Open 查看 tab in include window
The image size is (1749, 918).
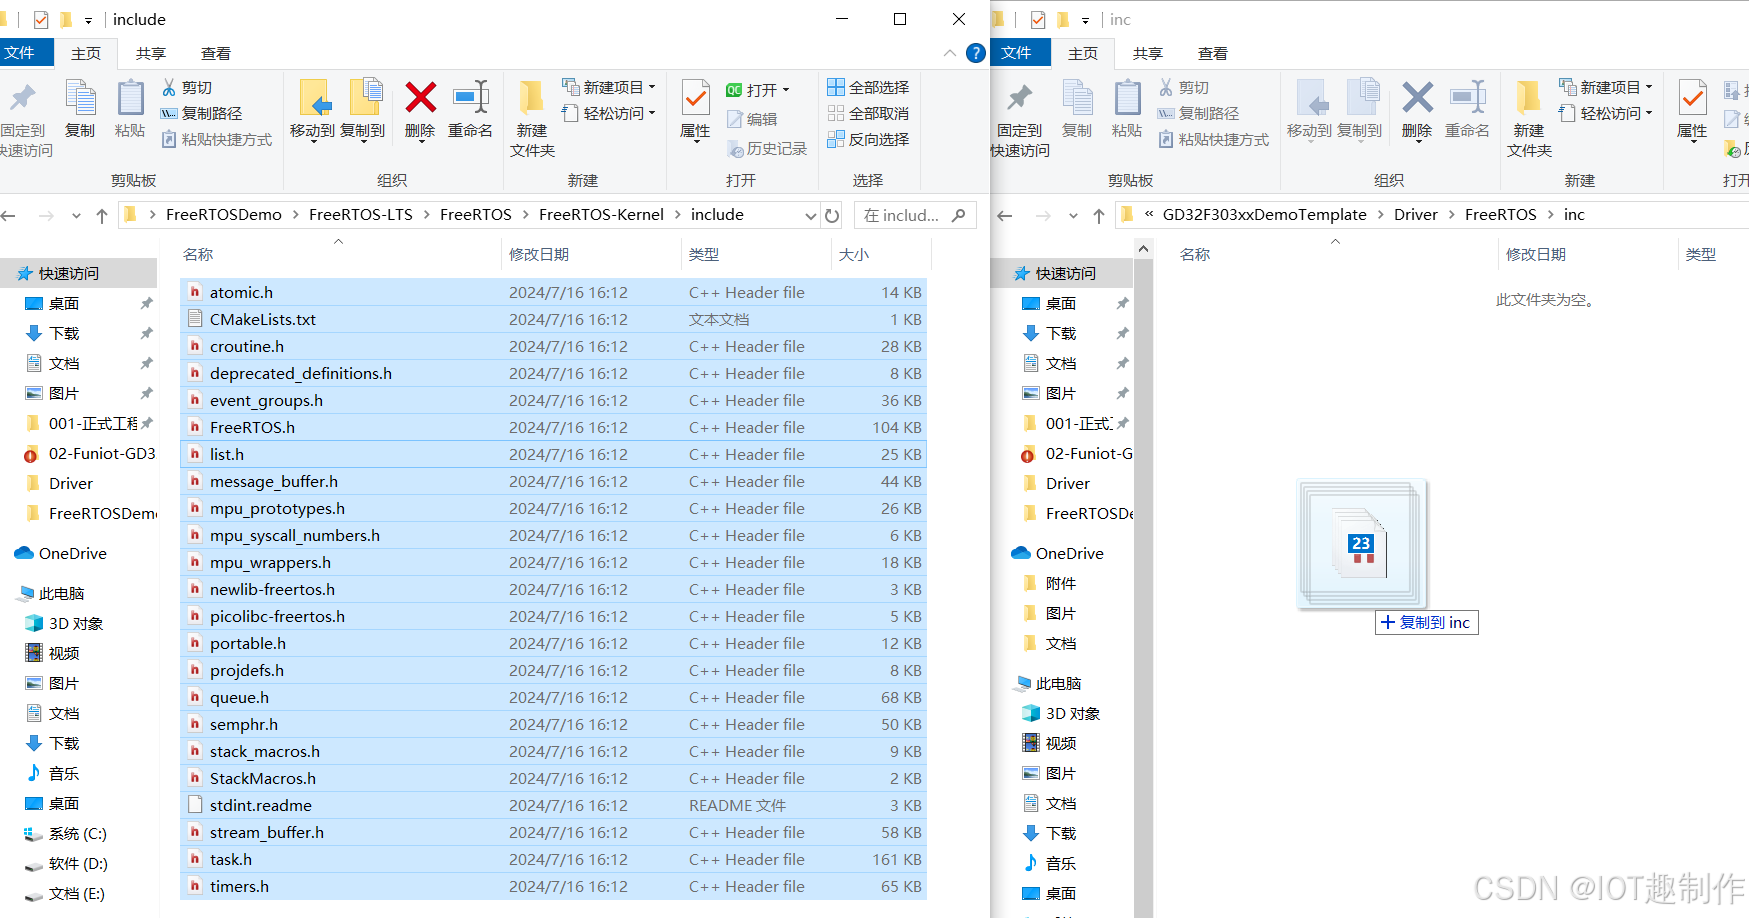coord(216,53)
